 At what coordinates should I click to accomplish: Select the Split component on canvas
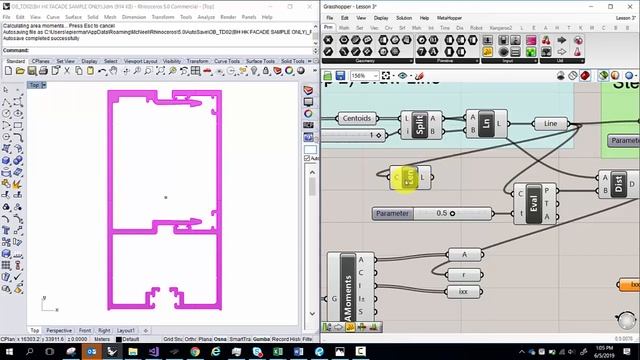coord(421,125)
